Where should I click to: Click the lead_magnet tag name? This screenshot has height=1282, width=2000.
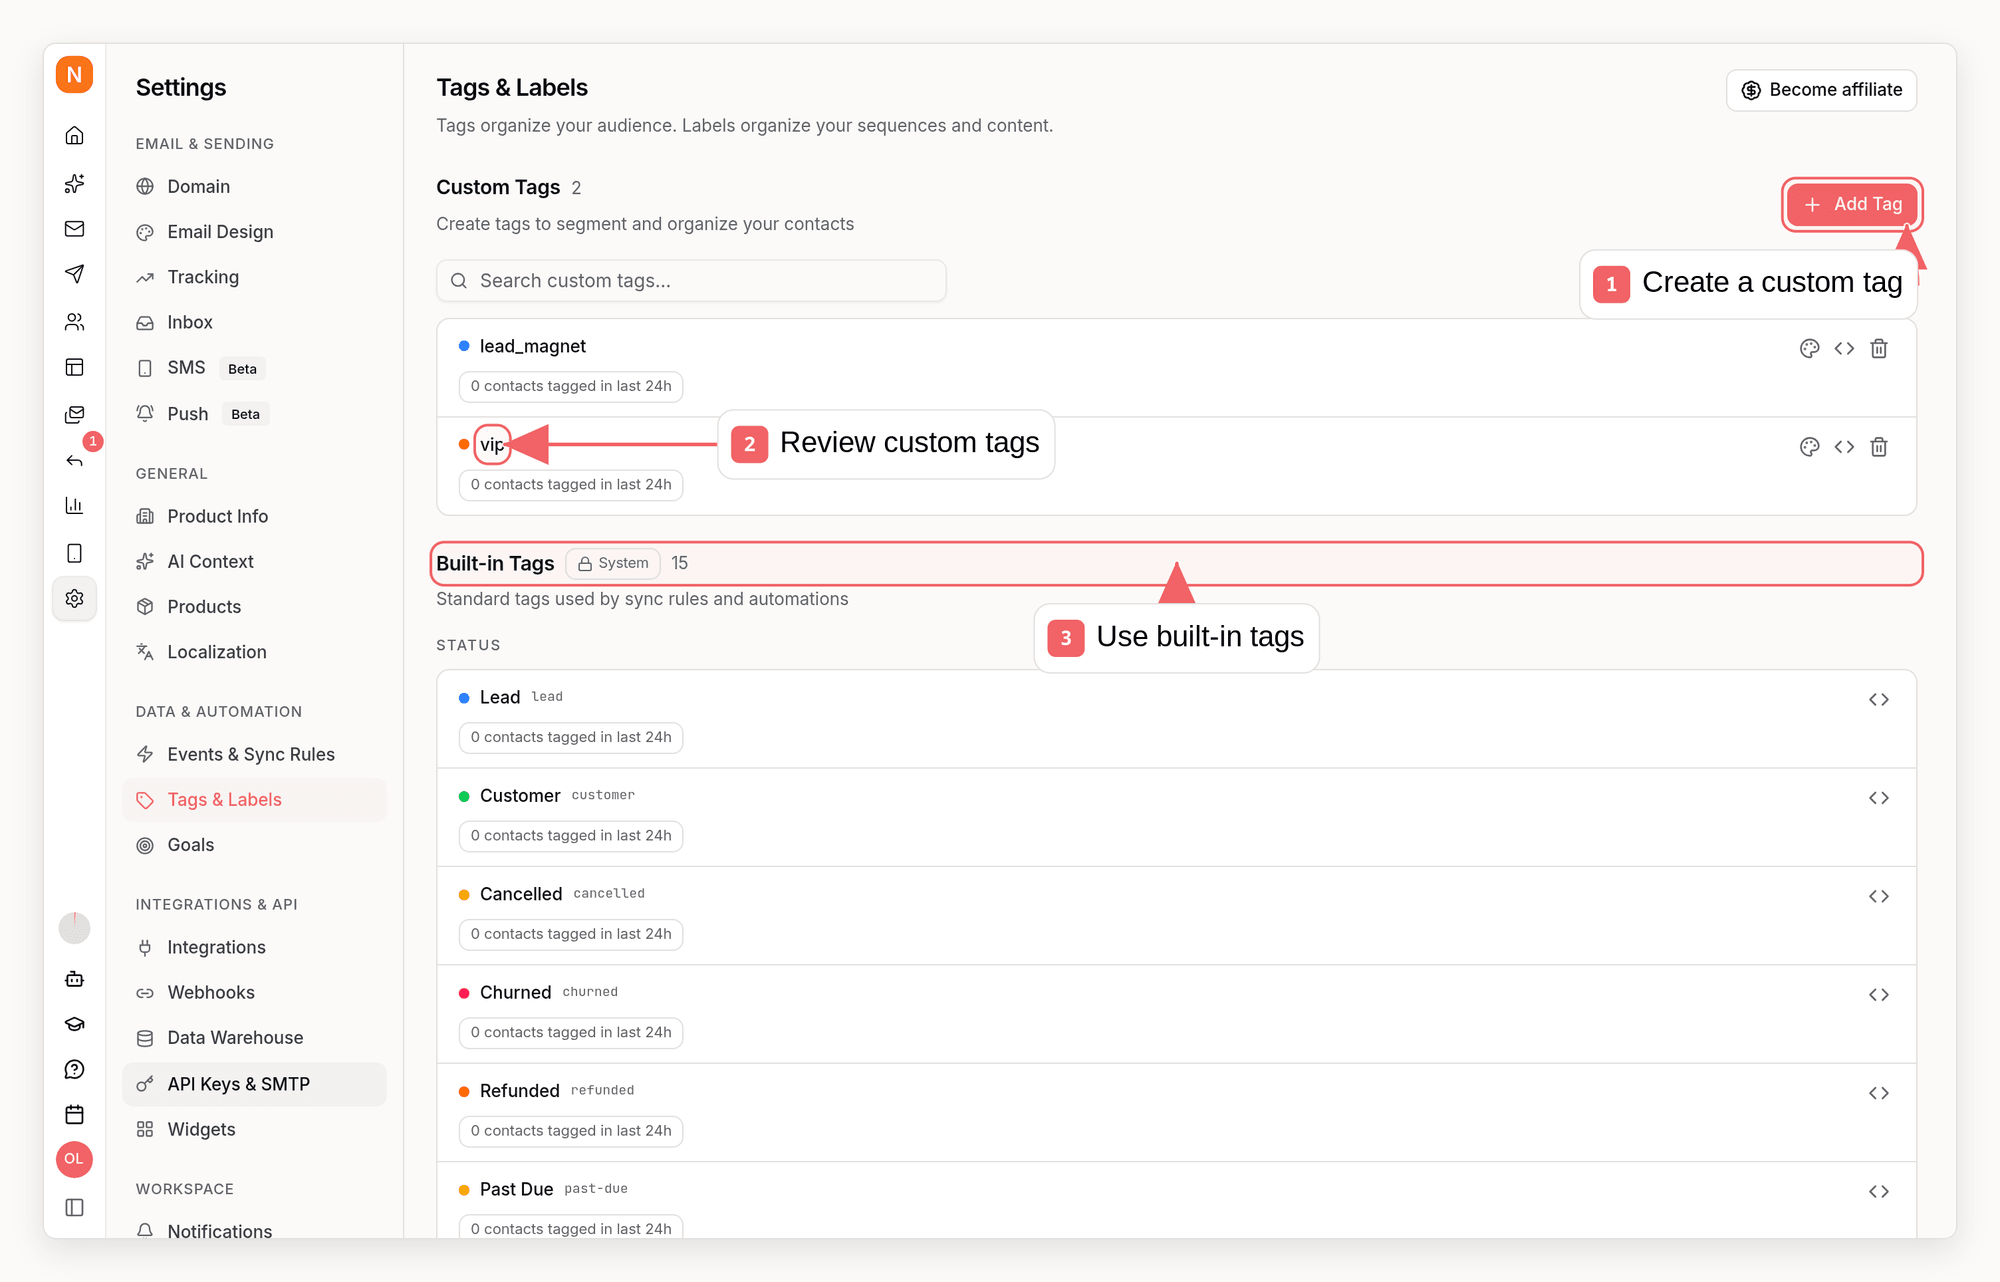533,346
